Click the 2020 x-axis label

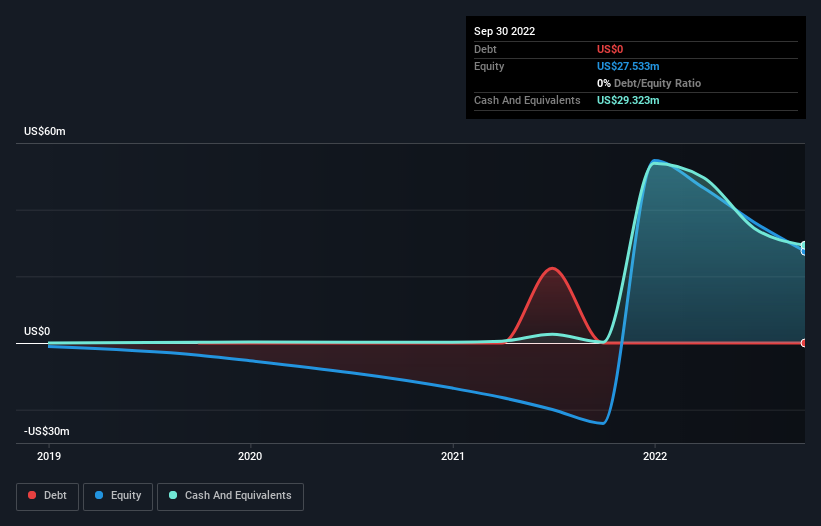tap(250, 456)
